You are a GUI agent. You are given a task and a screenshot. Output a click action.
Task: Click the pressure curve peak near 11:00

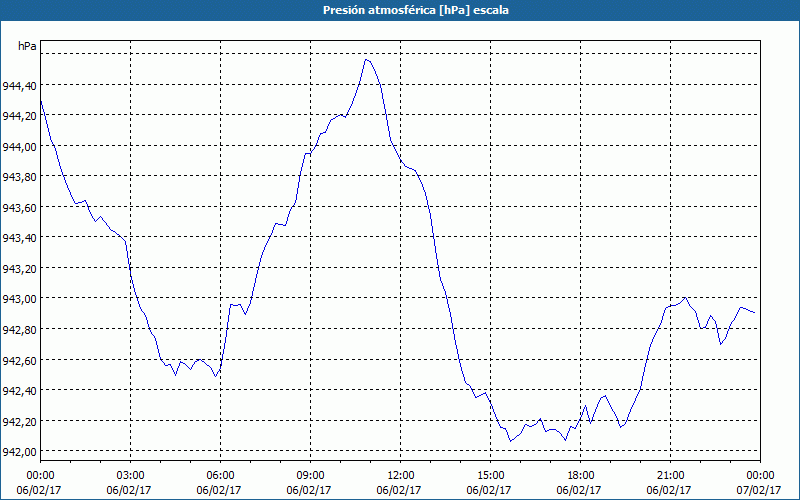[x=366, y=60]
